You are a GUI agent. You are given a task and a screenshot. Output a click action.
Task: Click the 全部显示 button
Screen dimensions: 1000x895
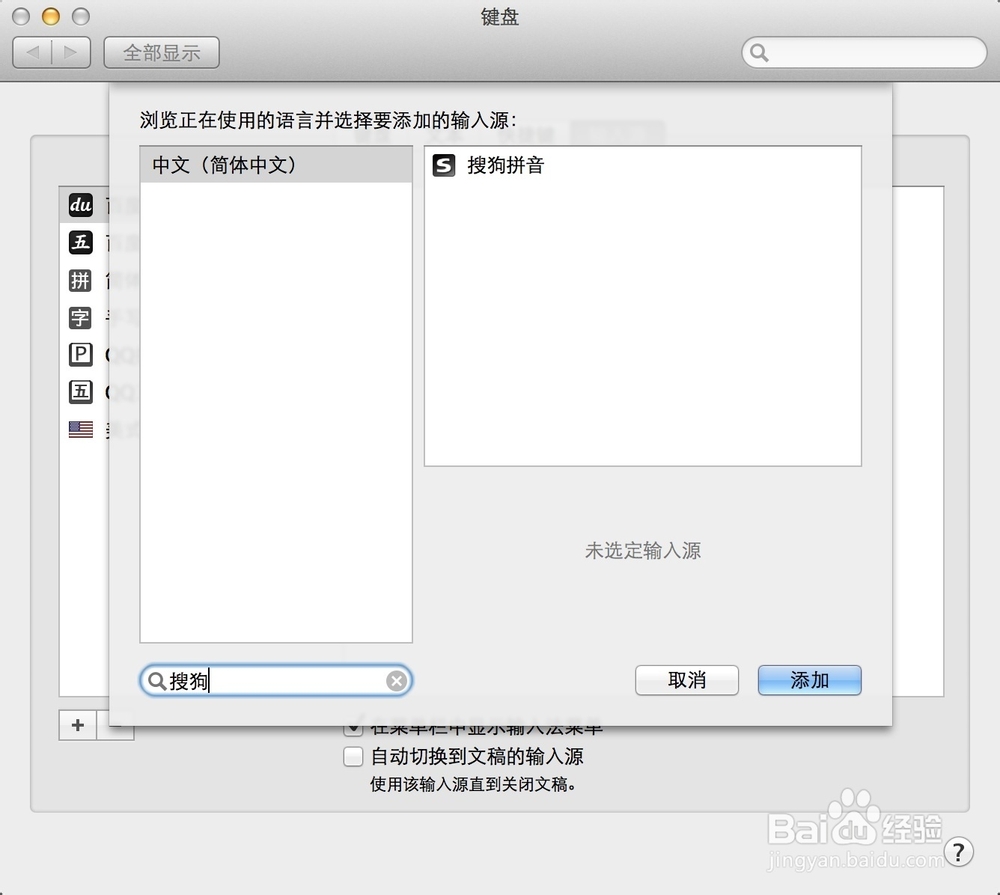pyautogui.click(x=161, y=52)
